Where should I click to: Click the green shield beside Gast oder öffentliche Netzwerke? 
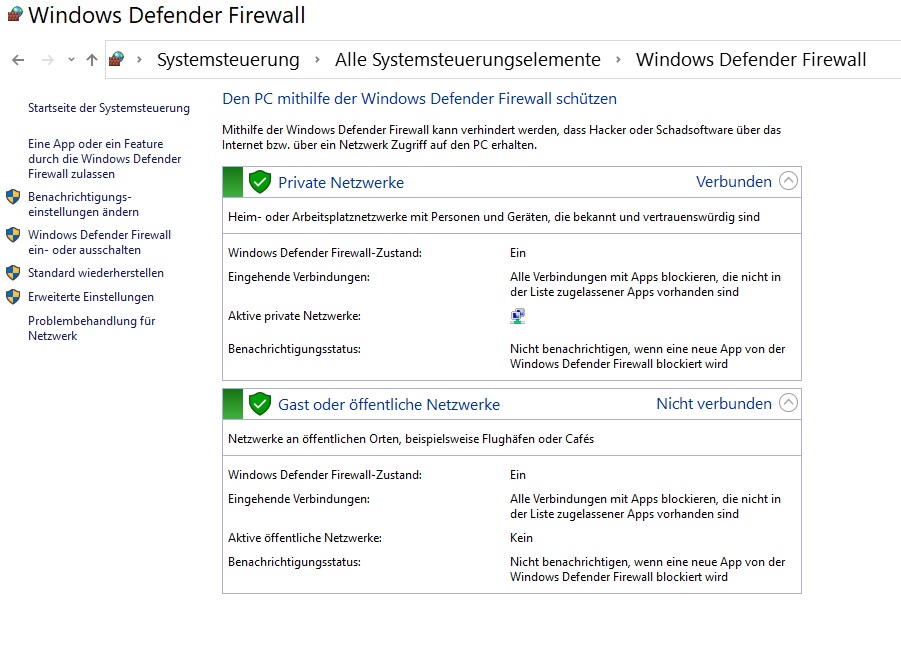click(260, 404)
